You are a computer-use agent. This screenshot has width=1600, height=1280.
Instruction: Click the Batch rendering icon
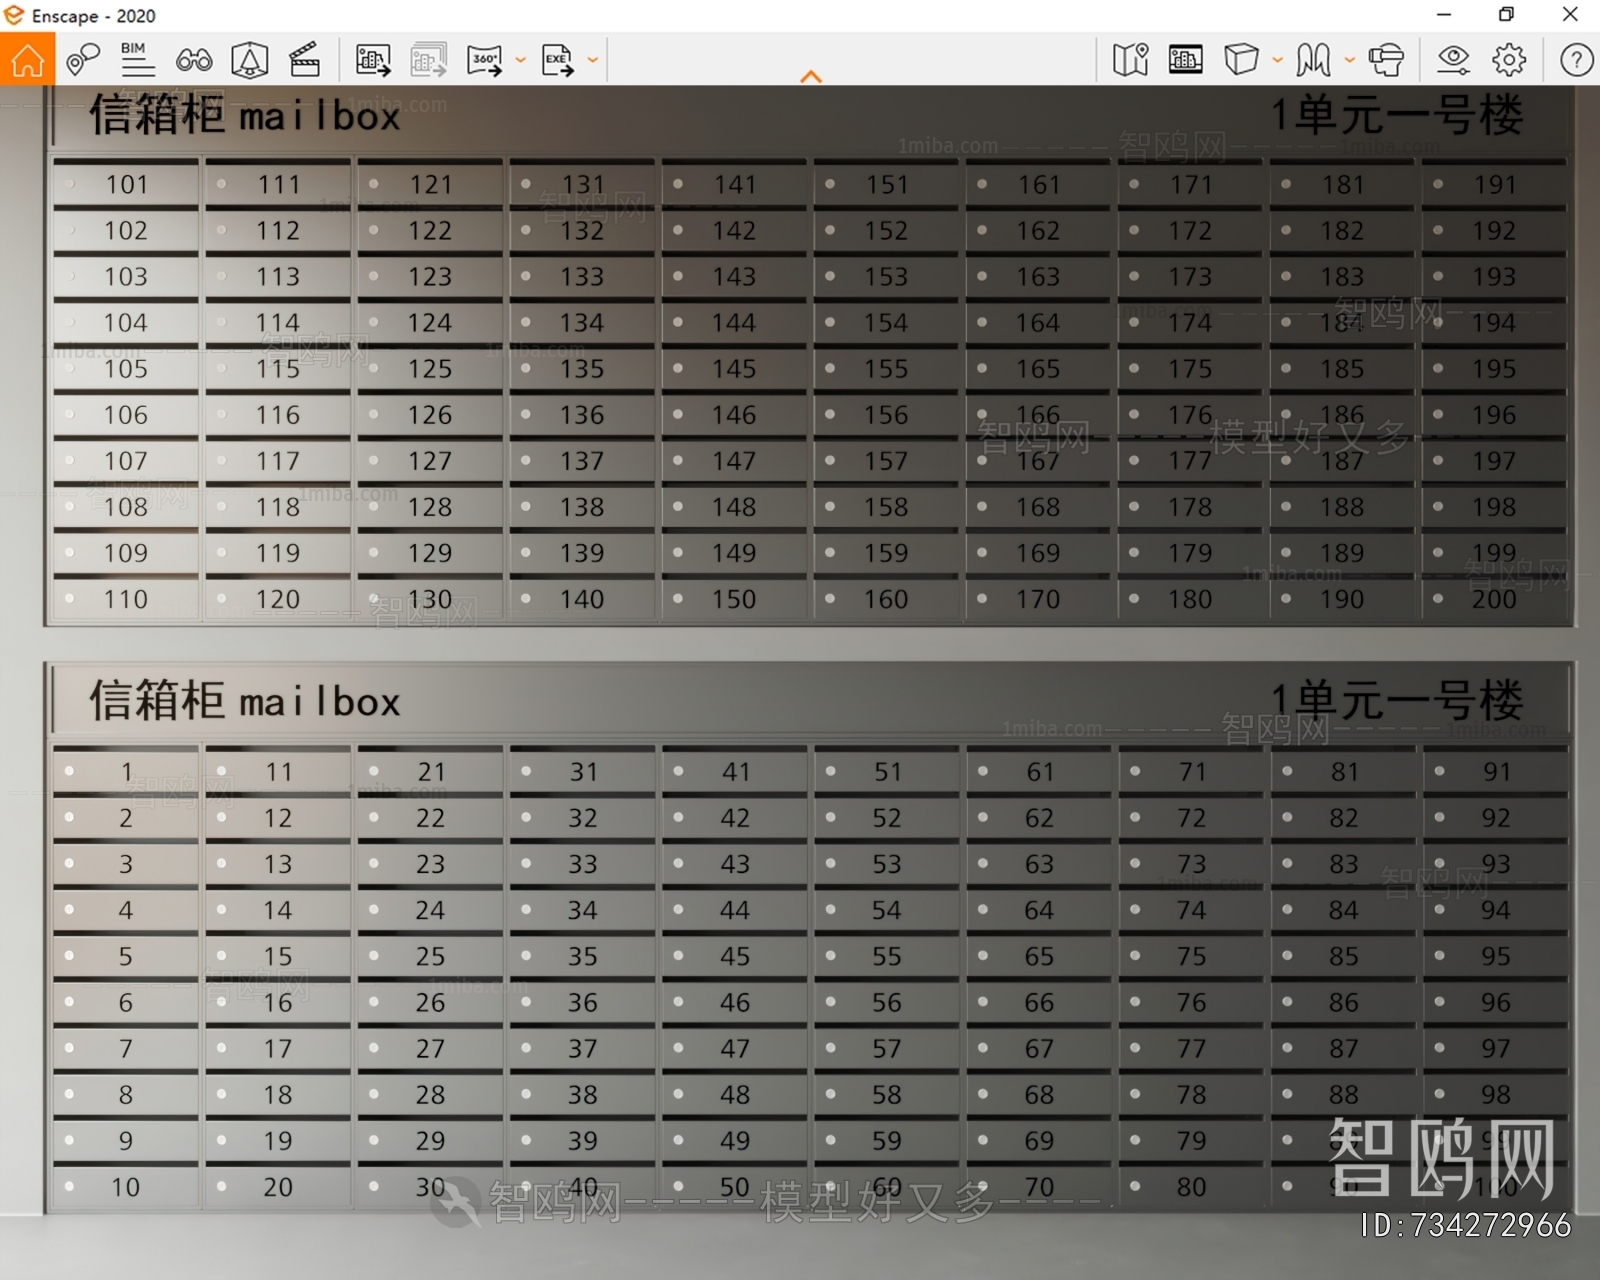click(x=428, y=60)
